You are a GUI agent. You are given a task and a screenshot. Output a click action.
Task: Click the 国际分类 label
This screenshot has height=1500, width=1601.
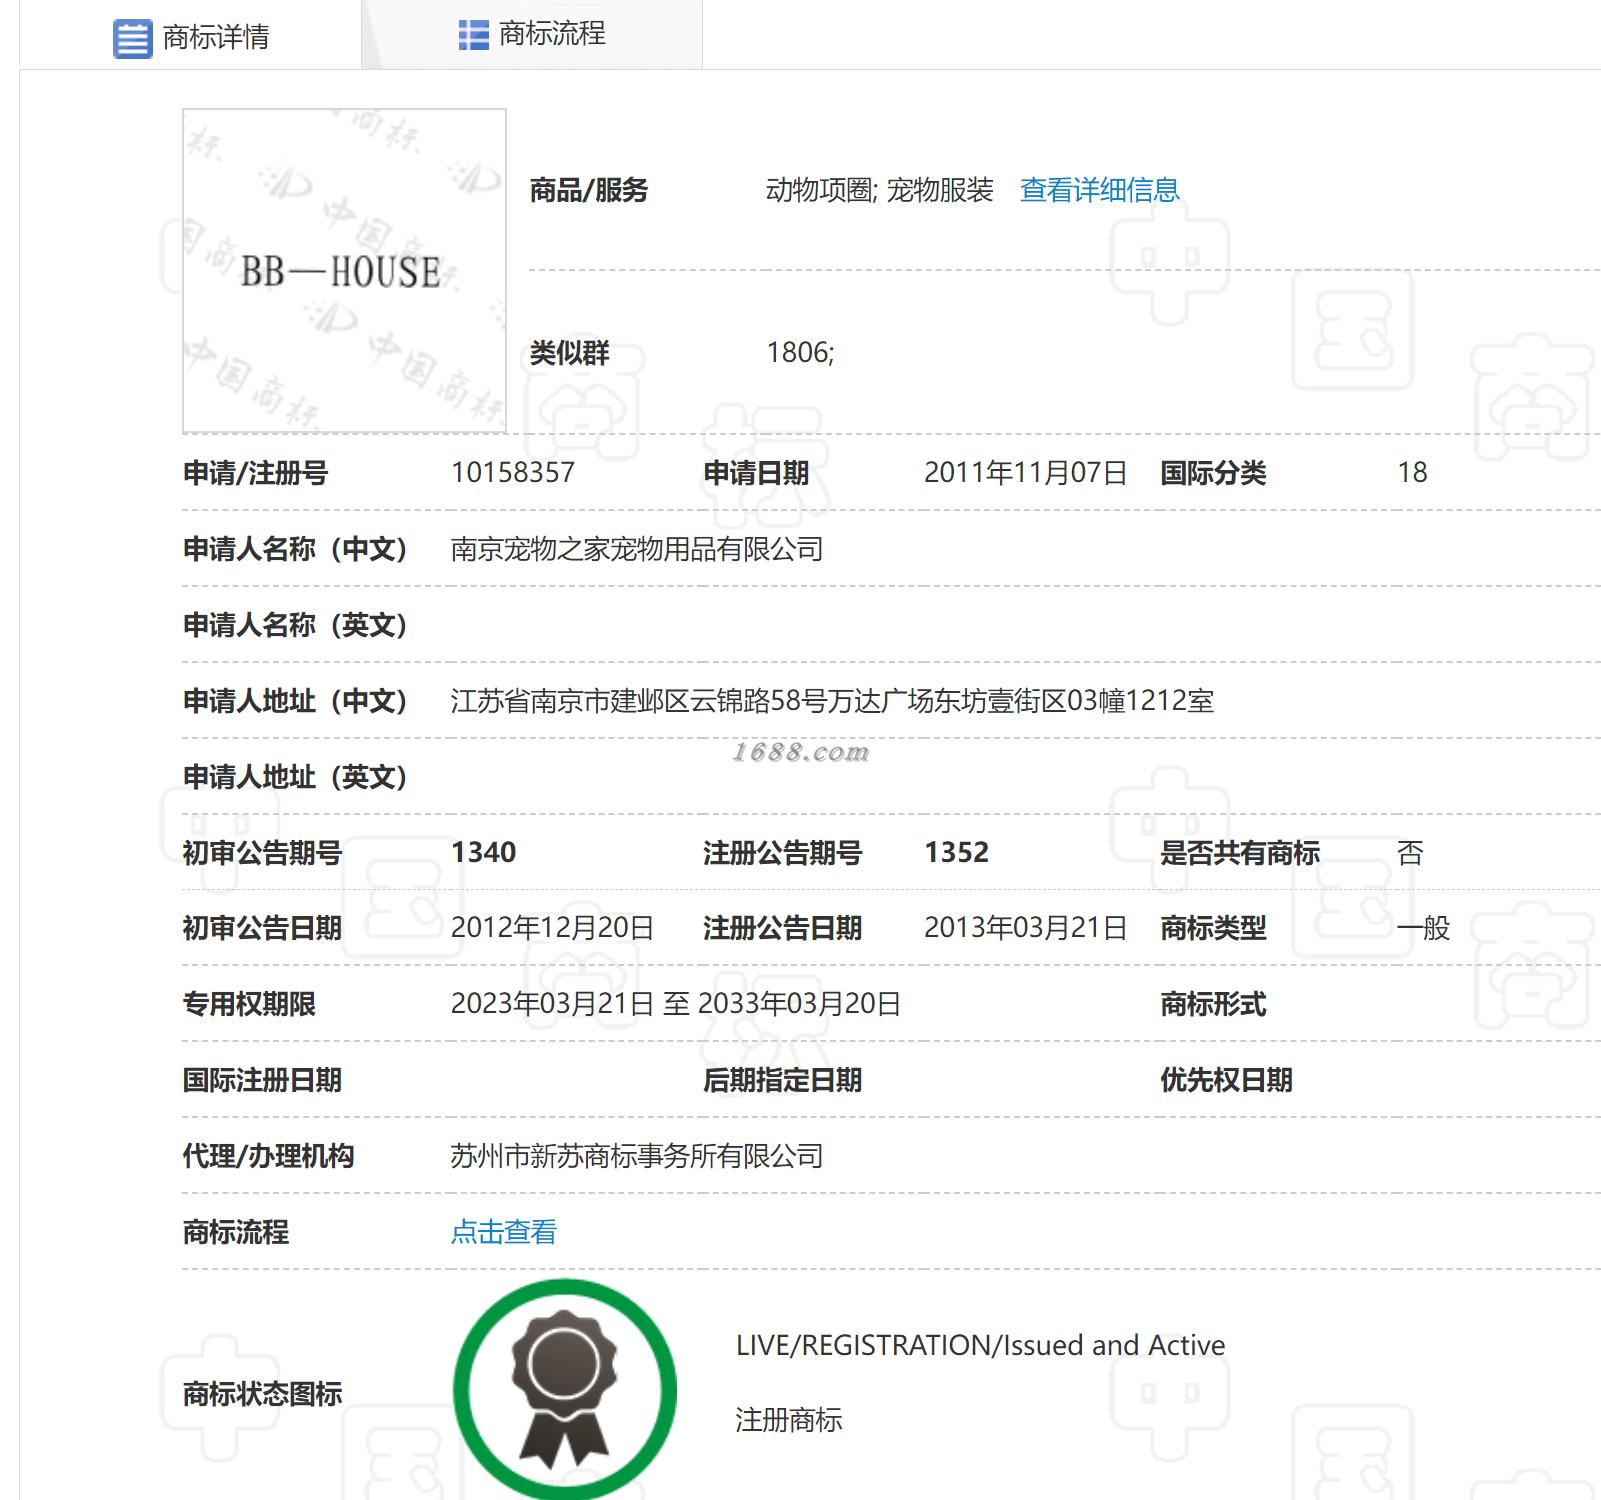(1213, 473)
